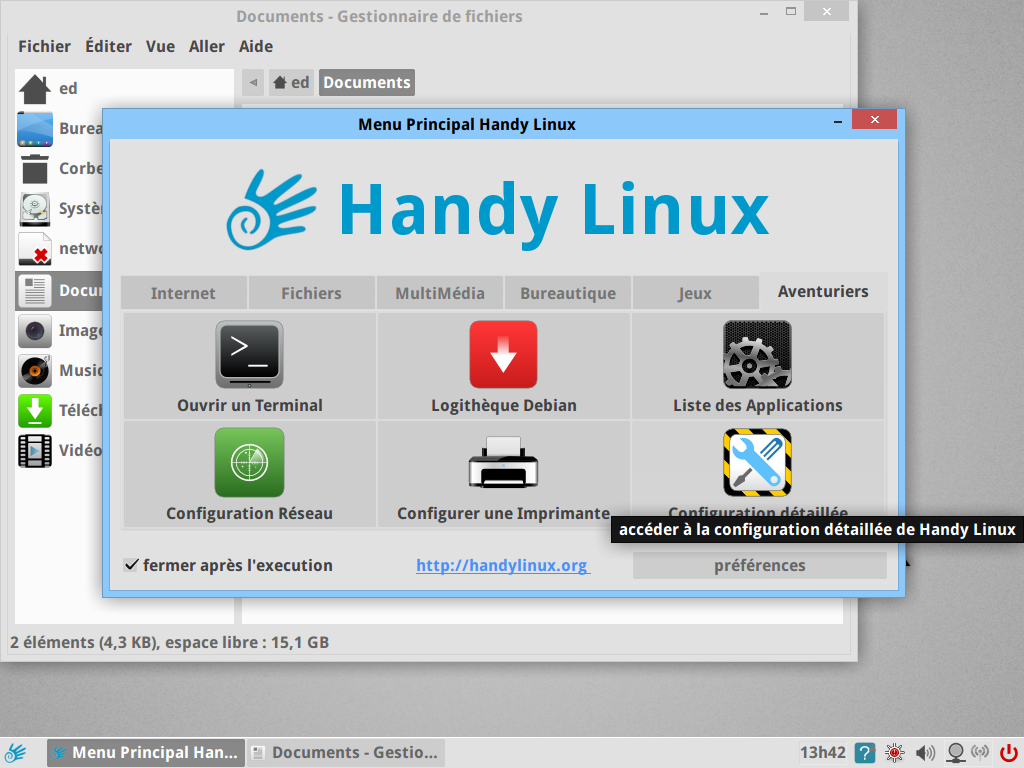Switch to the MultiMédia tab
1024x768 pixels.
point(440,293)
